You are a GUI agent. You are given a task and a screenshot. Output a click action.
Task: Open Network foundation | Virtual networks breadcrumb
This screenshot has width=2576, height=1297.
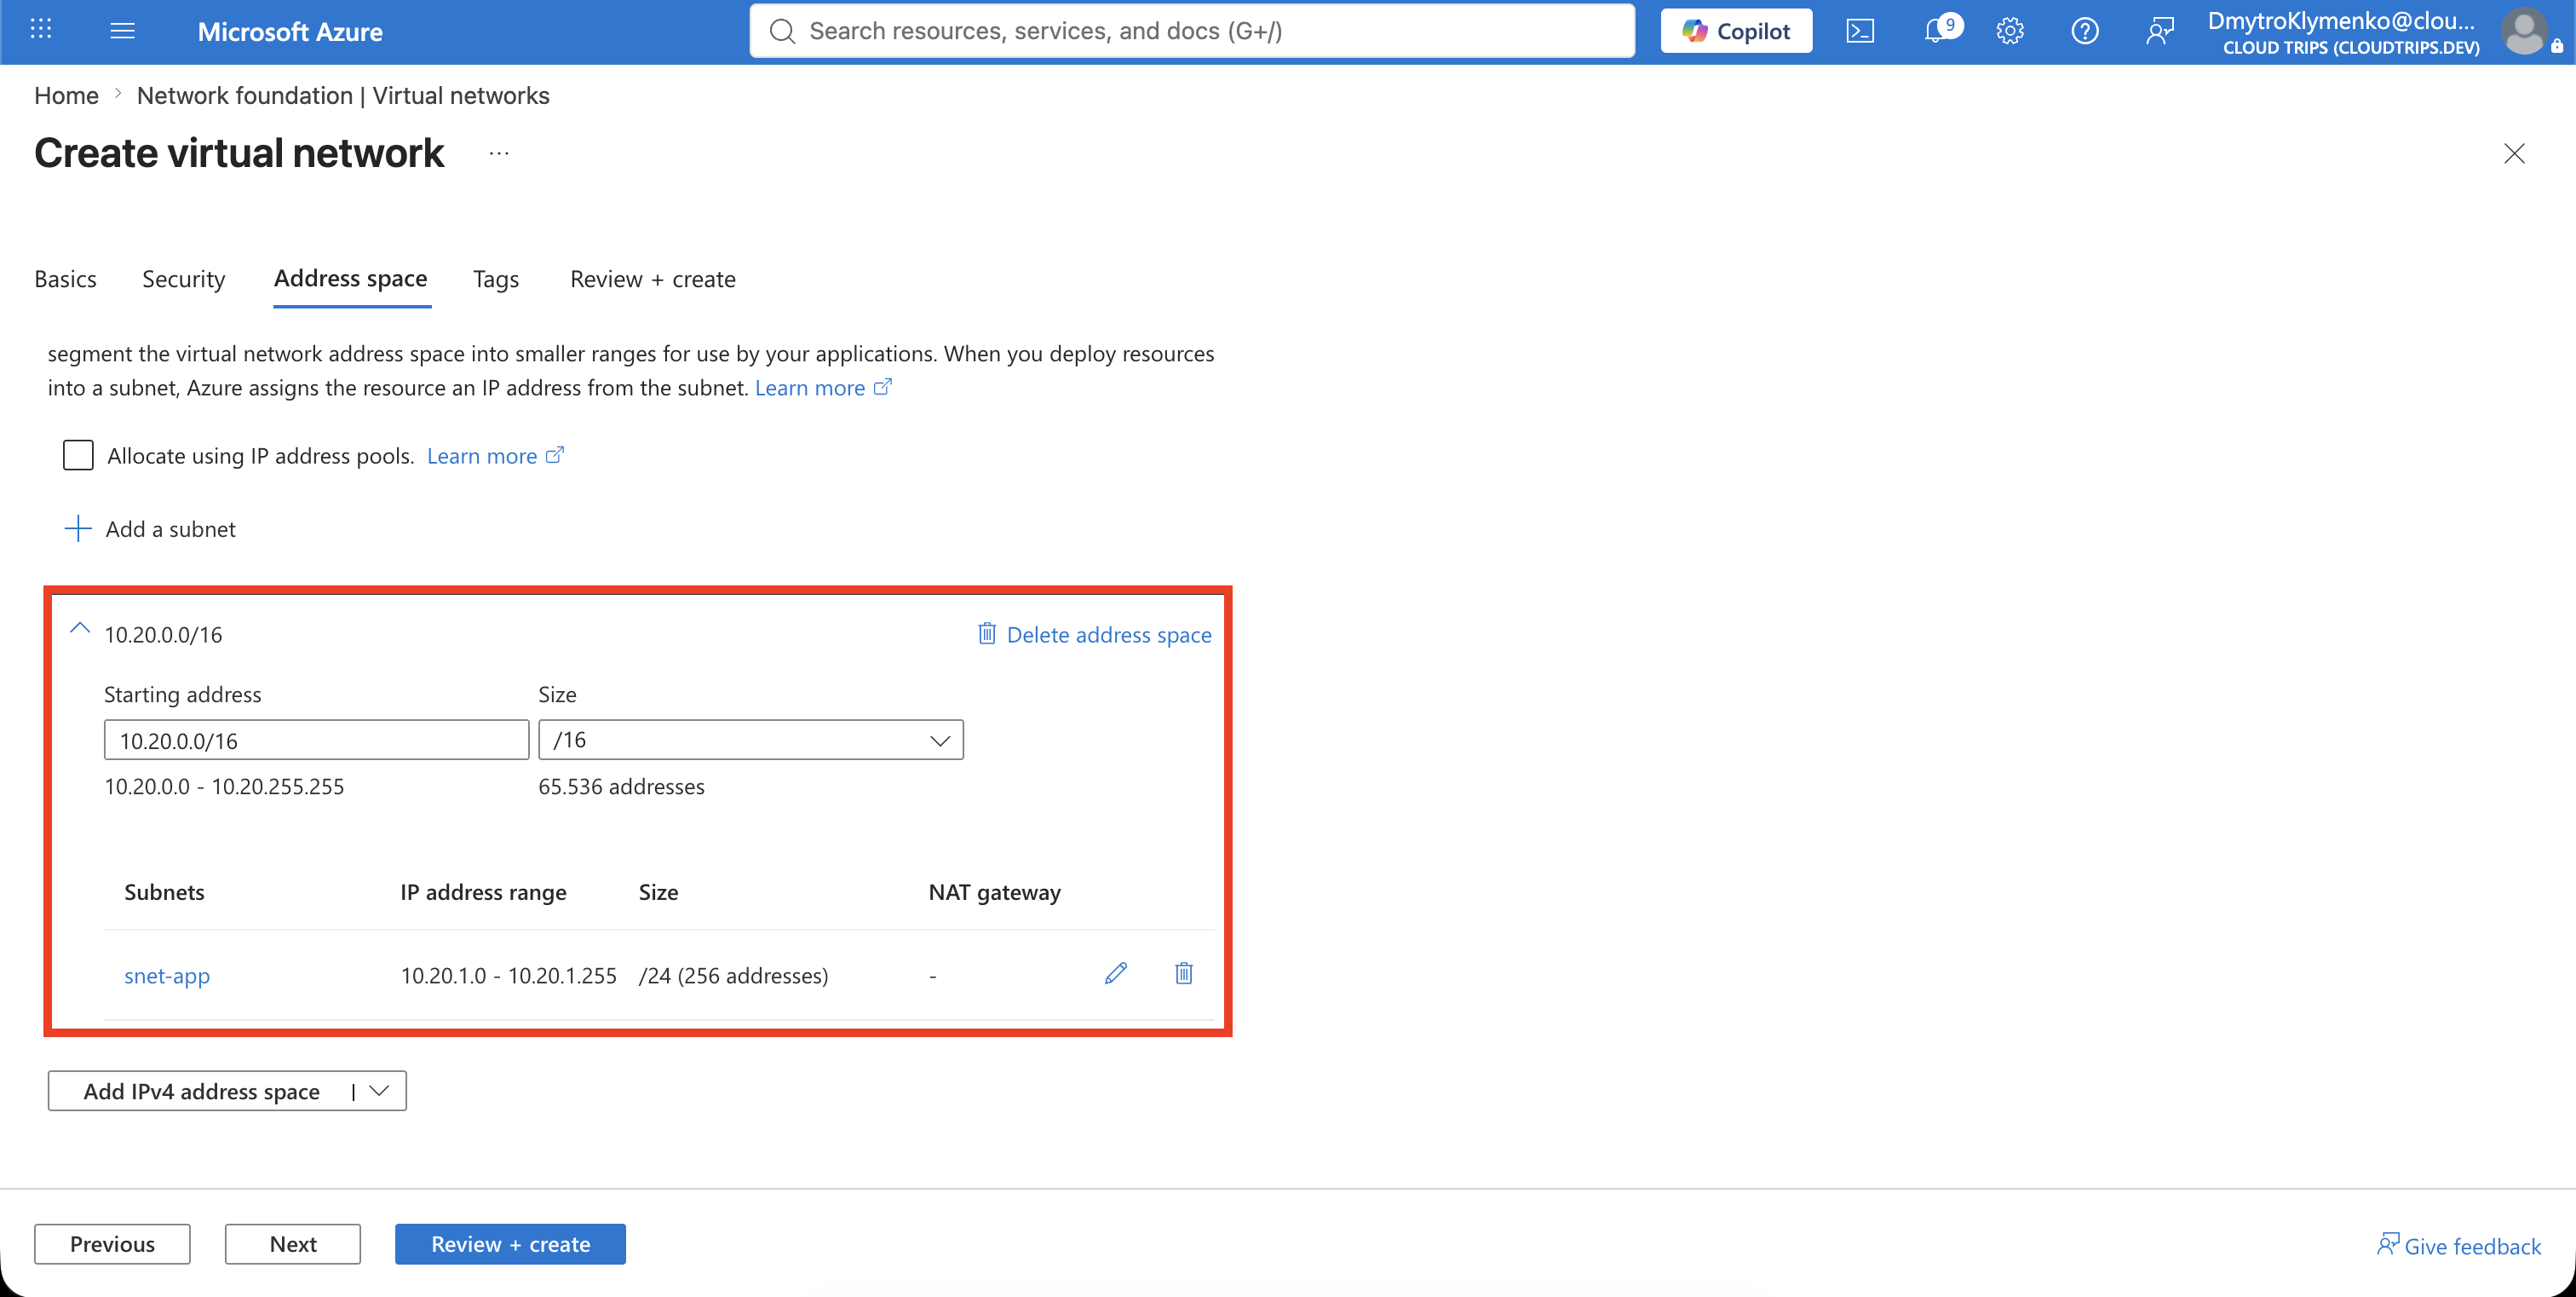[343, 95]
